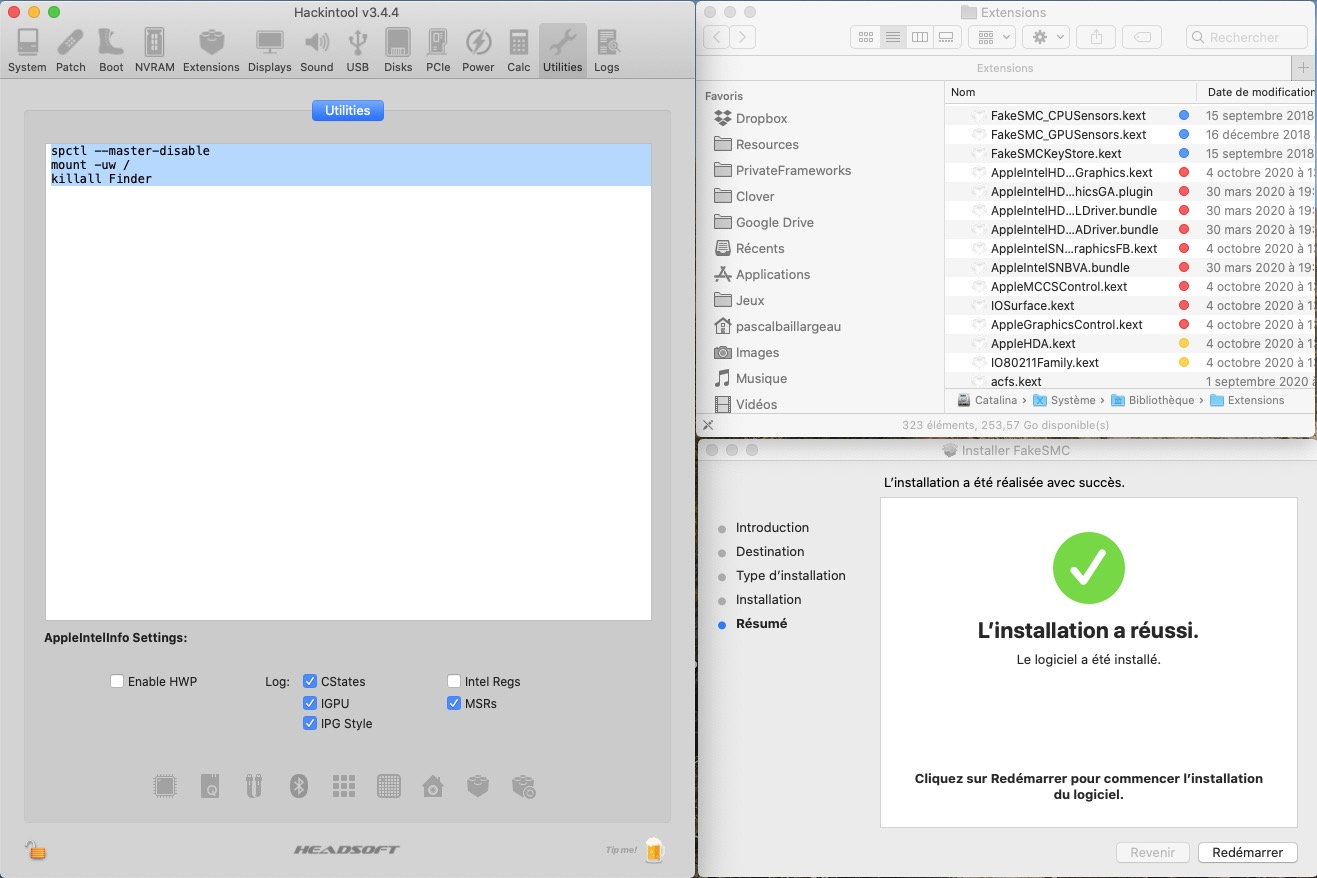This screenshot has width=1317, height=878.
Task: Select IO80211Family.kext file row
Action: click(1130, 363)
